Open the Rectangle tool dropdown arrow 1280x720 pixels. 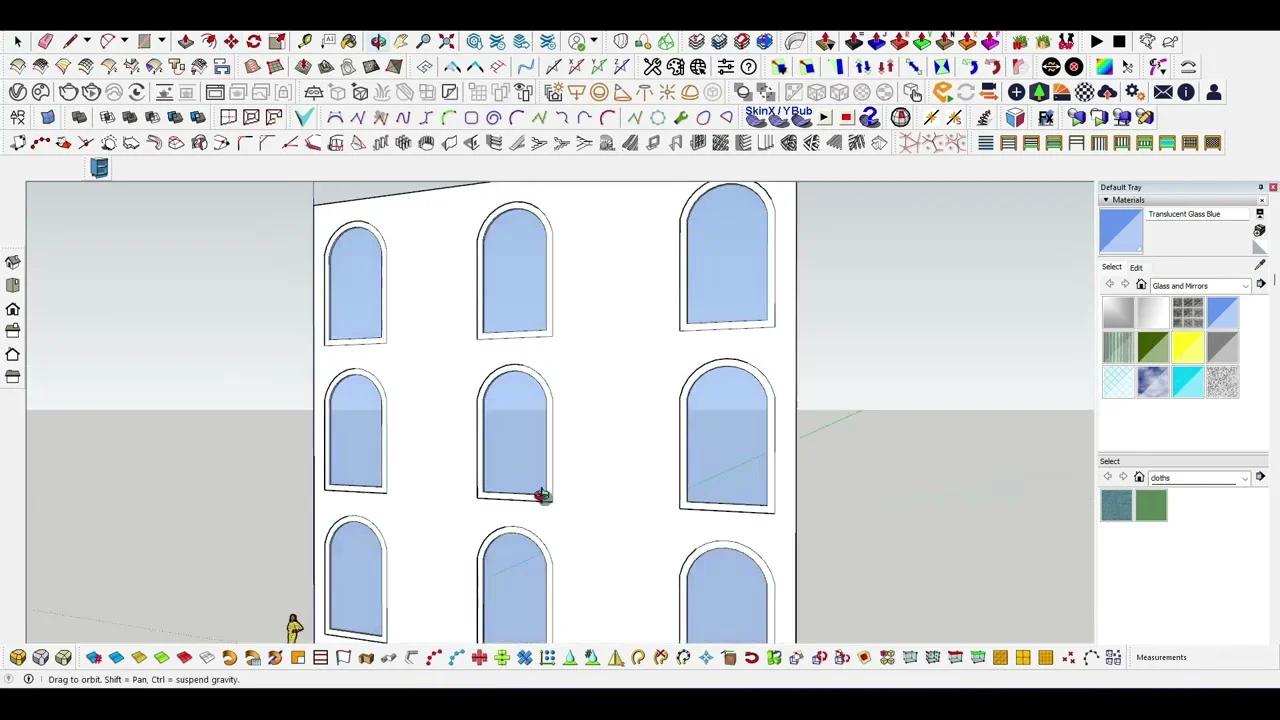pos(161,41)
